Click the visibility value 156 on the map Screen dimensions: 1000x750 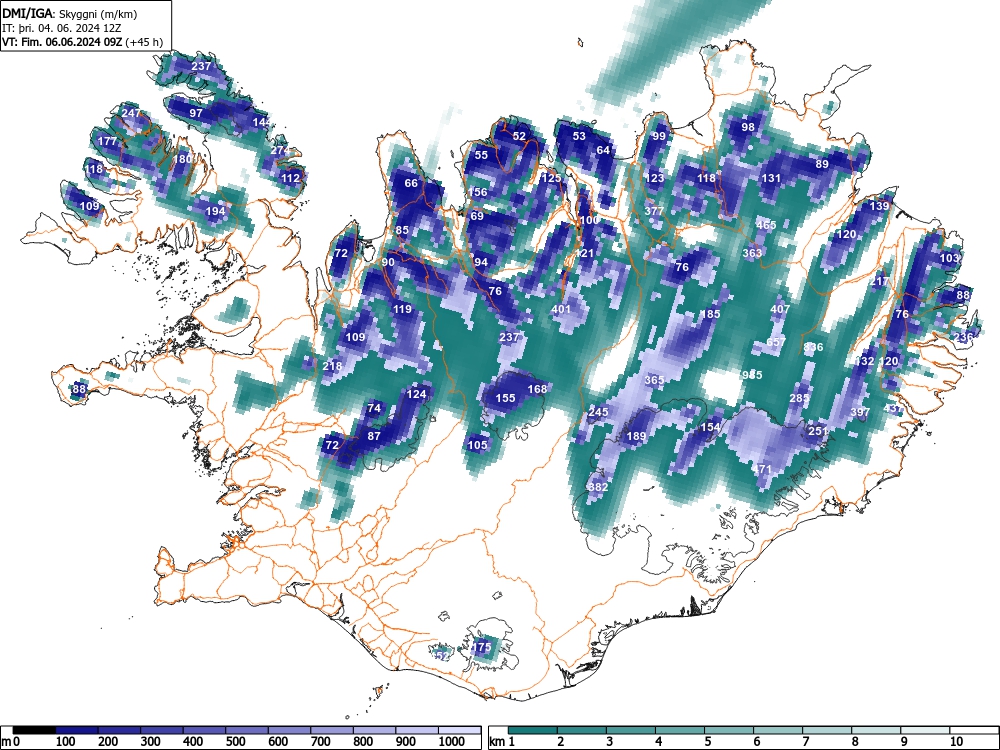pos(478,192)
